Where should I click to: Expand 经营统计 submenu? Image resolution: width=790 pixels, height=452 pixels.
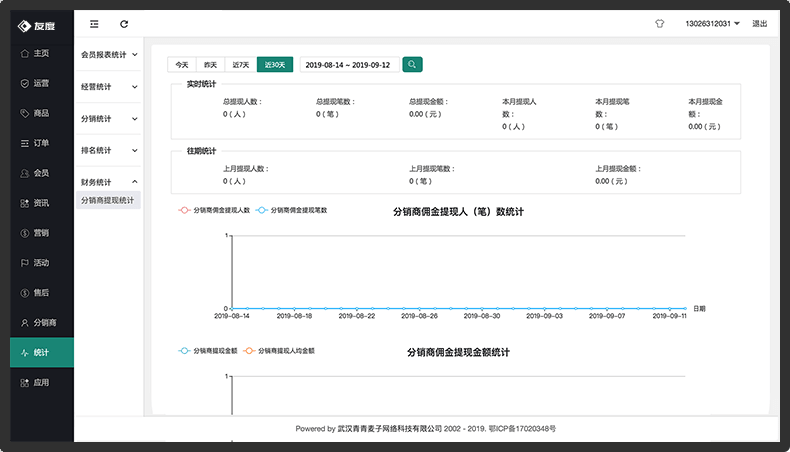[109, 87]
